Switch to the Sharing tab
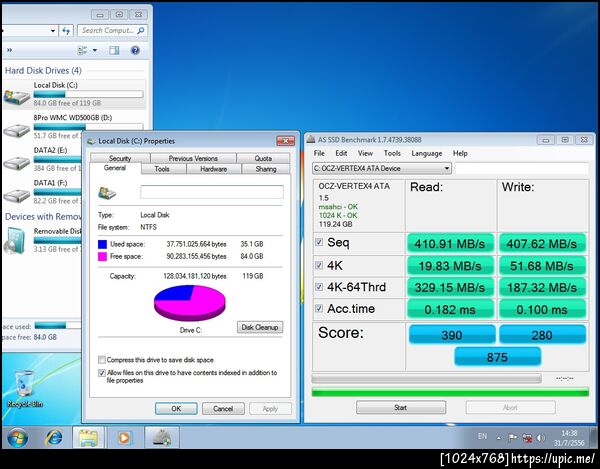This screenshot has height=469, width=600. pos(266,169)
